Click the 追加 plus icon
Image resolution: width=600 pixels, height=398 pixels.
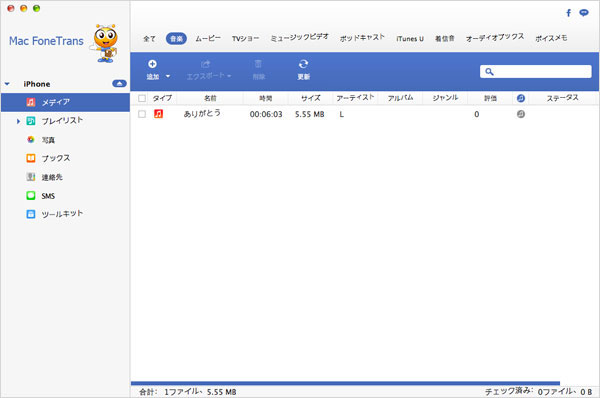[152, 64]
